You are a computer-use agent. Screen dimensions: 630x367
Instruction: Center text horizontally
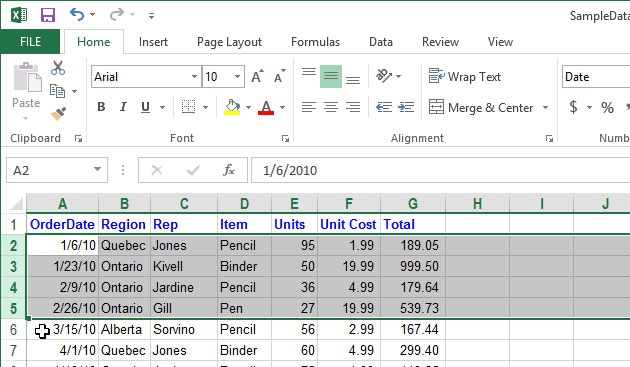coord(331,107)
